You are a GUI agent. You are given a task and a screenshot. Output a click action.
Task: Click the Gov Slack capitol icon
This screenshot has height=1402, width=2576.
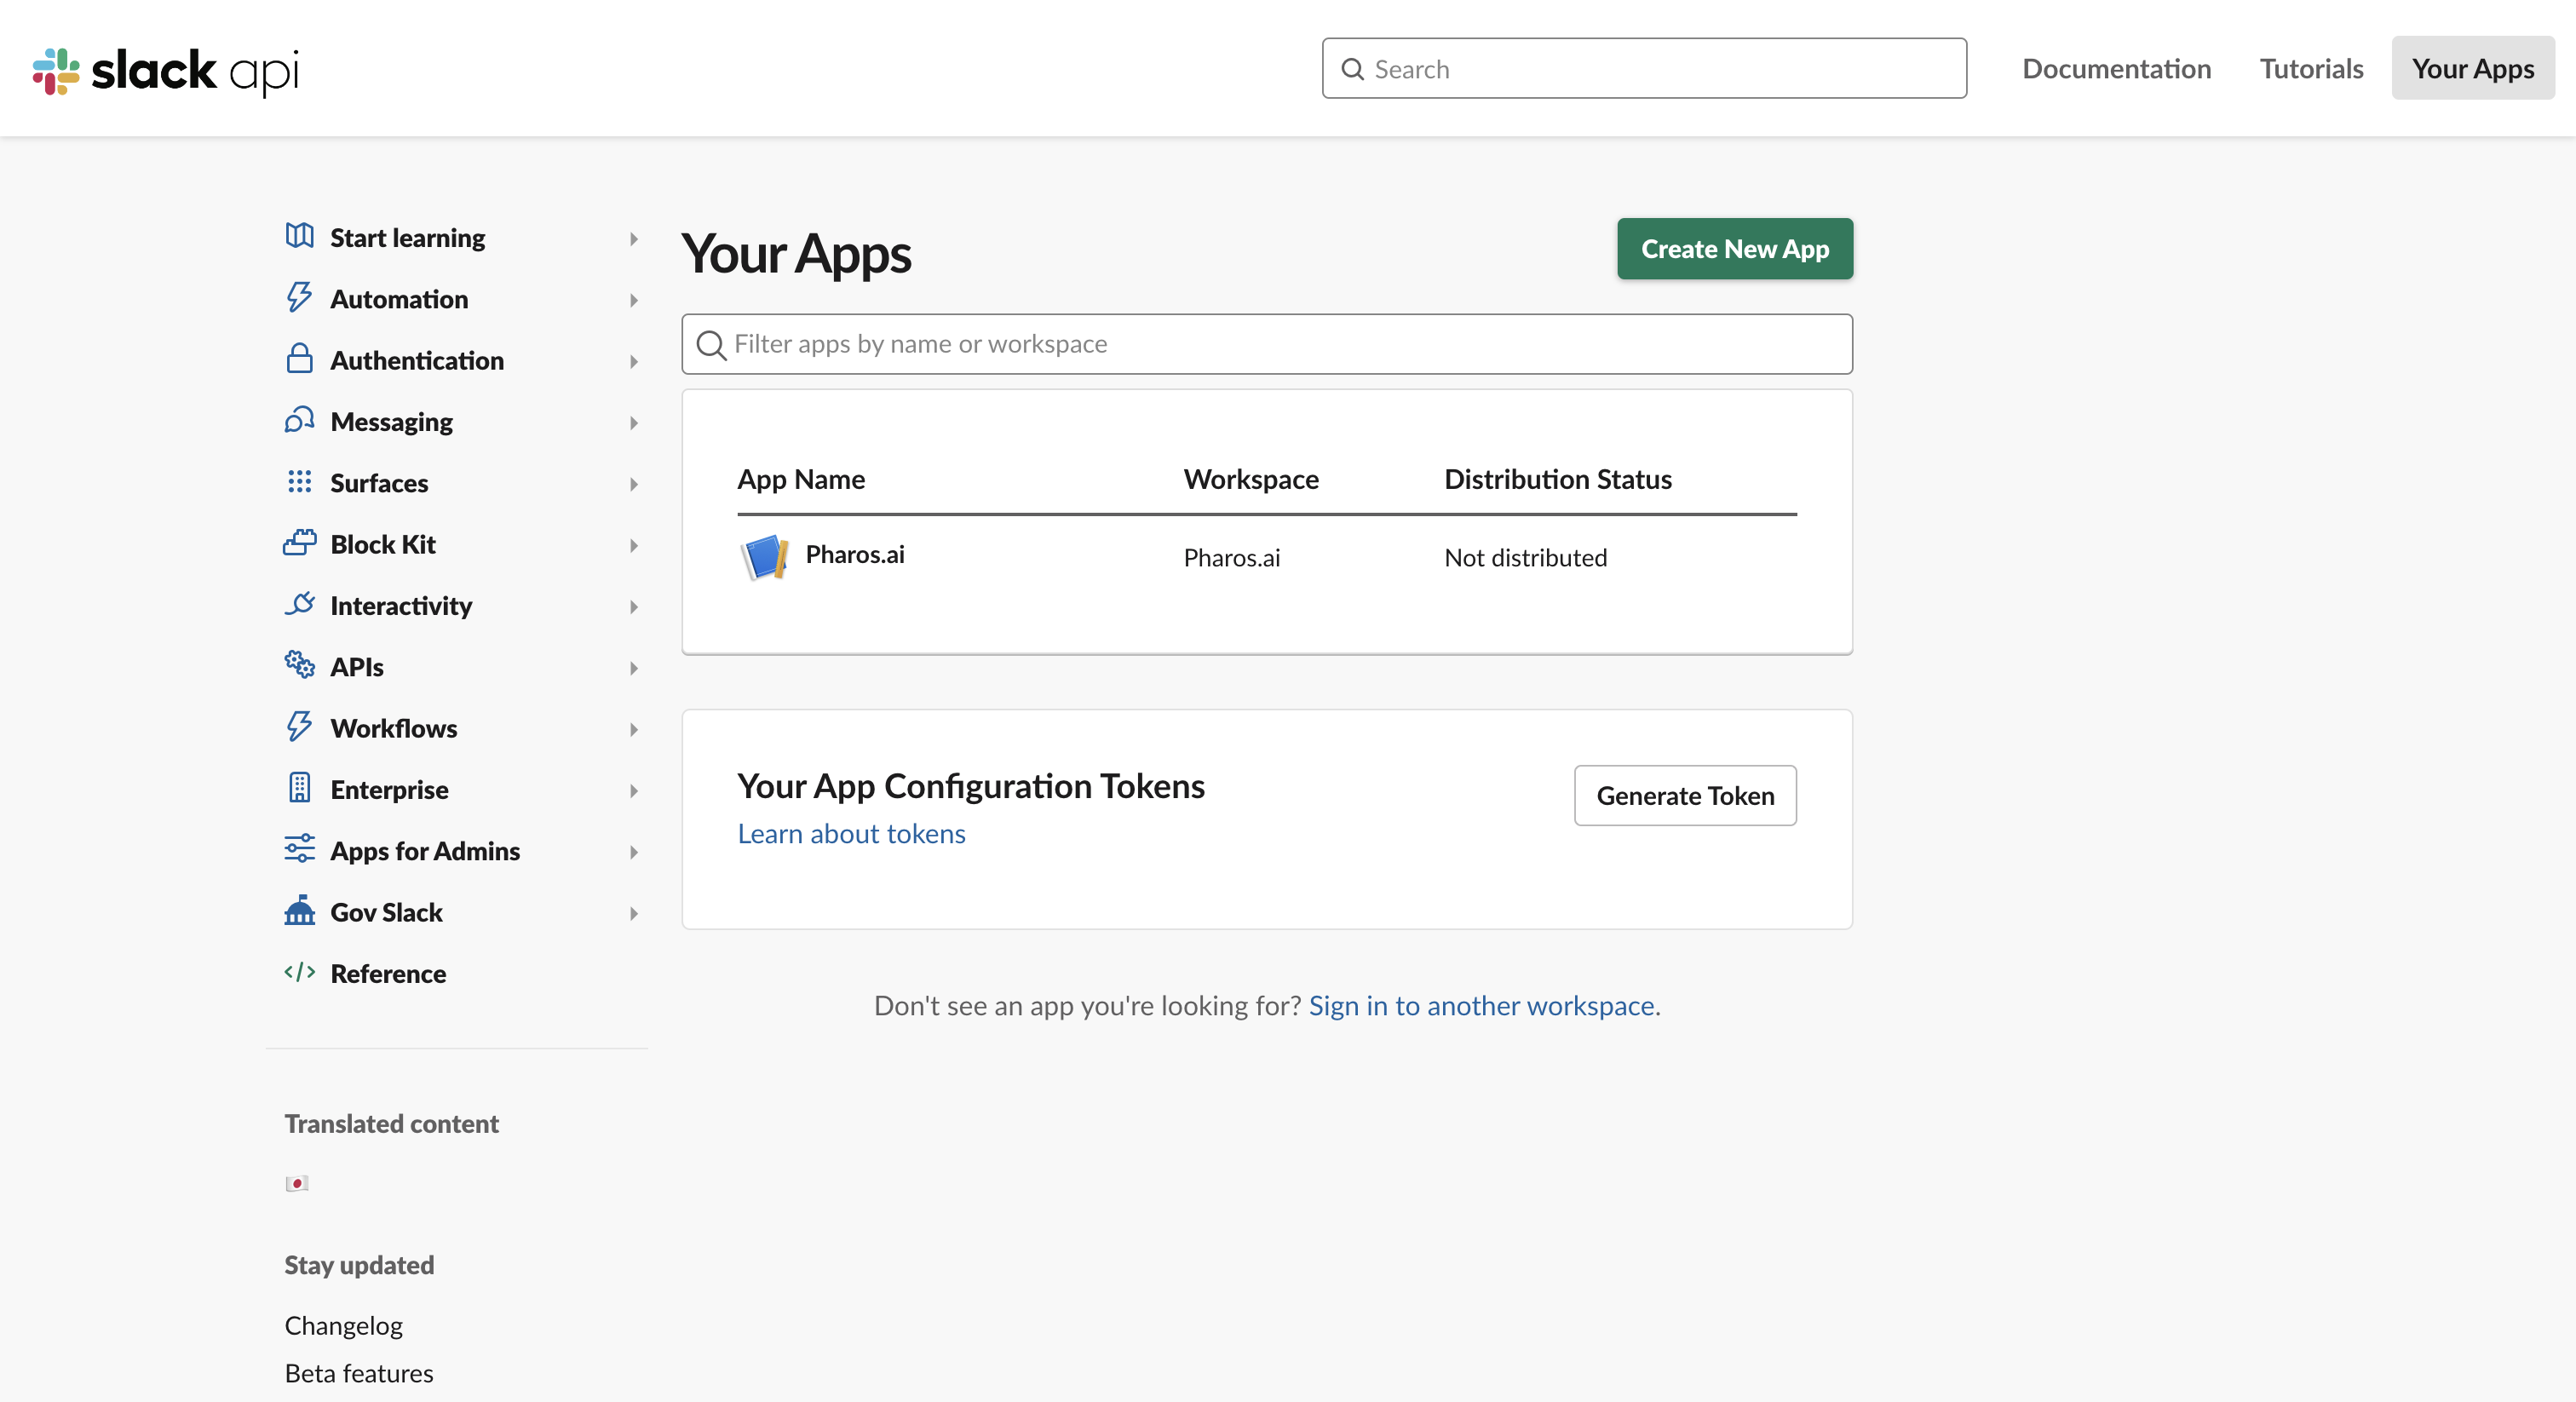(299, 910)
